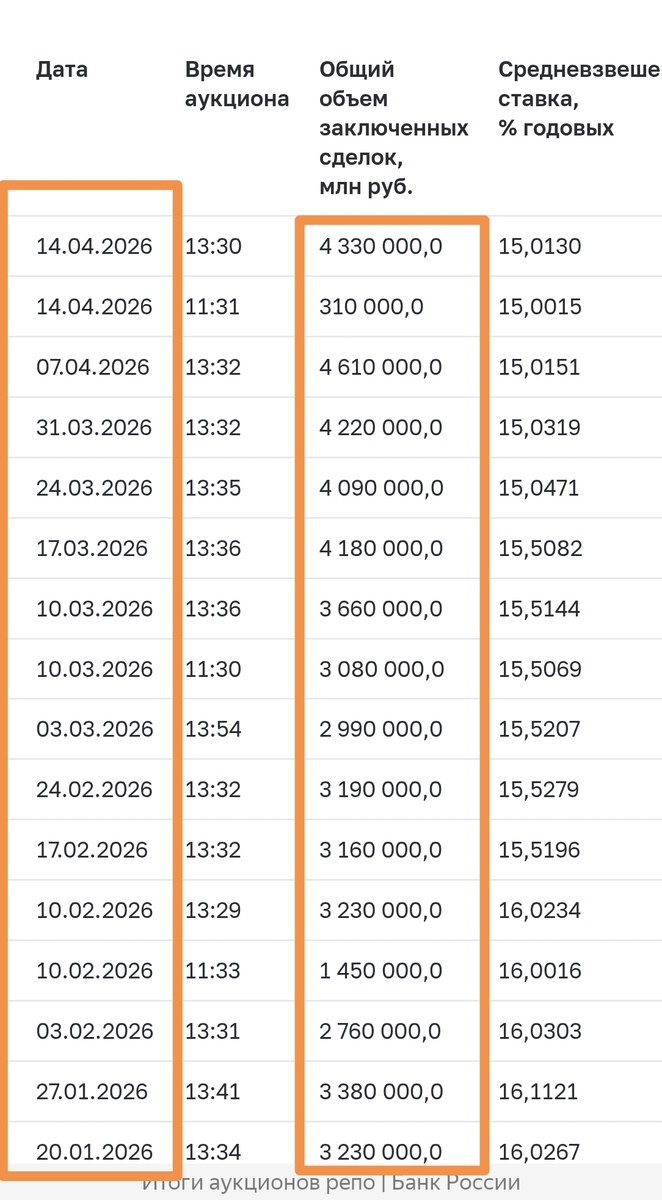The height and width of the screenshot is (1200, 662).
Task: Click the auction time 13:54
Action: (x=213, y=729)
